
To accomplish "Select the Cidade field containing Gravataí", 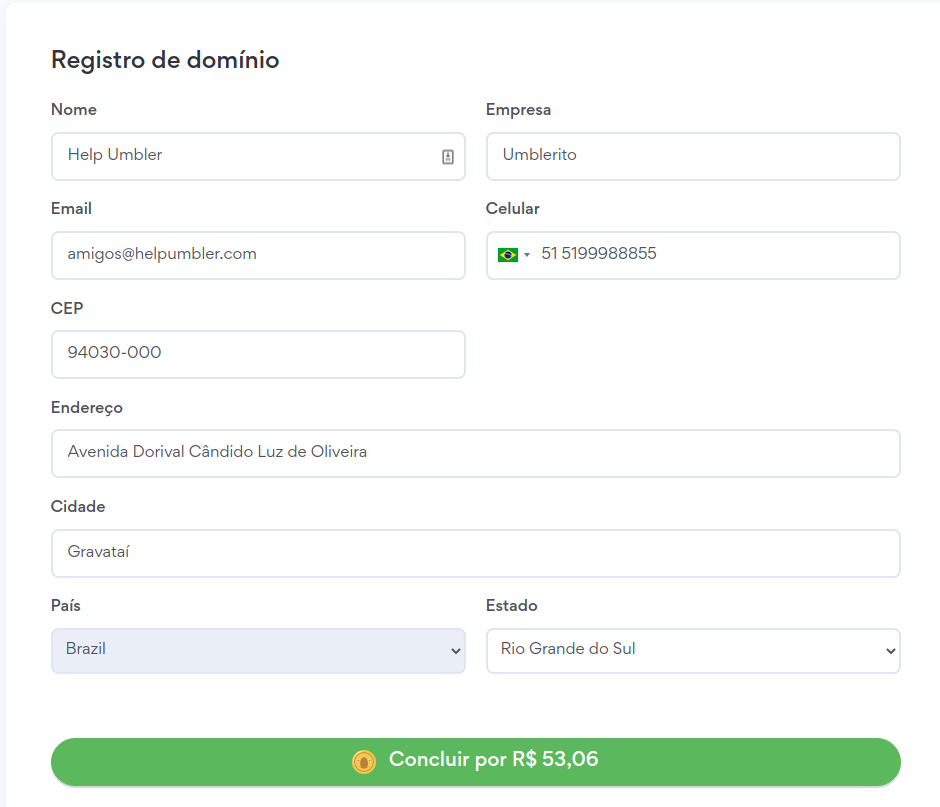I will [475, 552].
